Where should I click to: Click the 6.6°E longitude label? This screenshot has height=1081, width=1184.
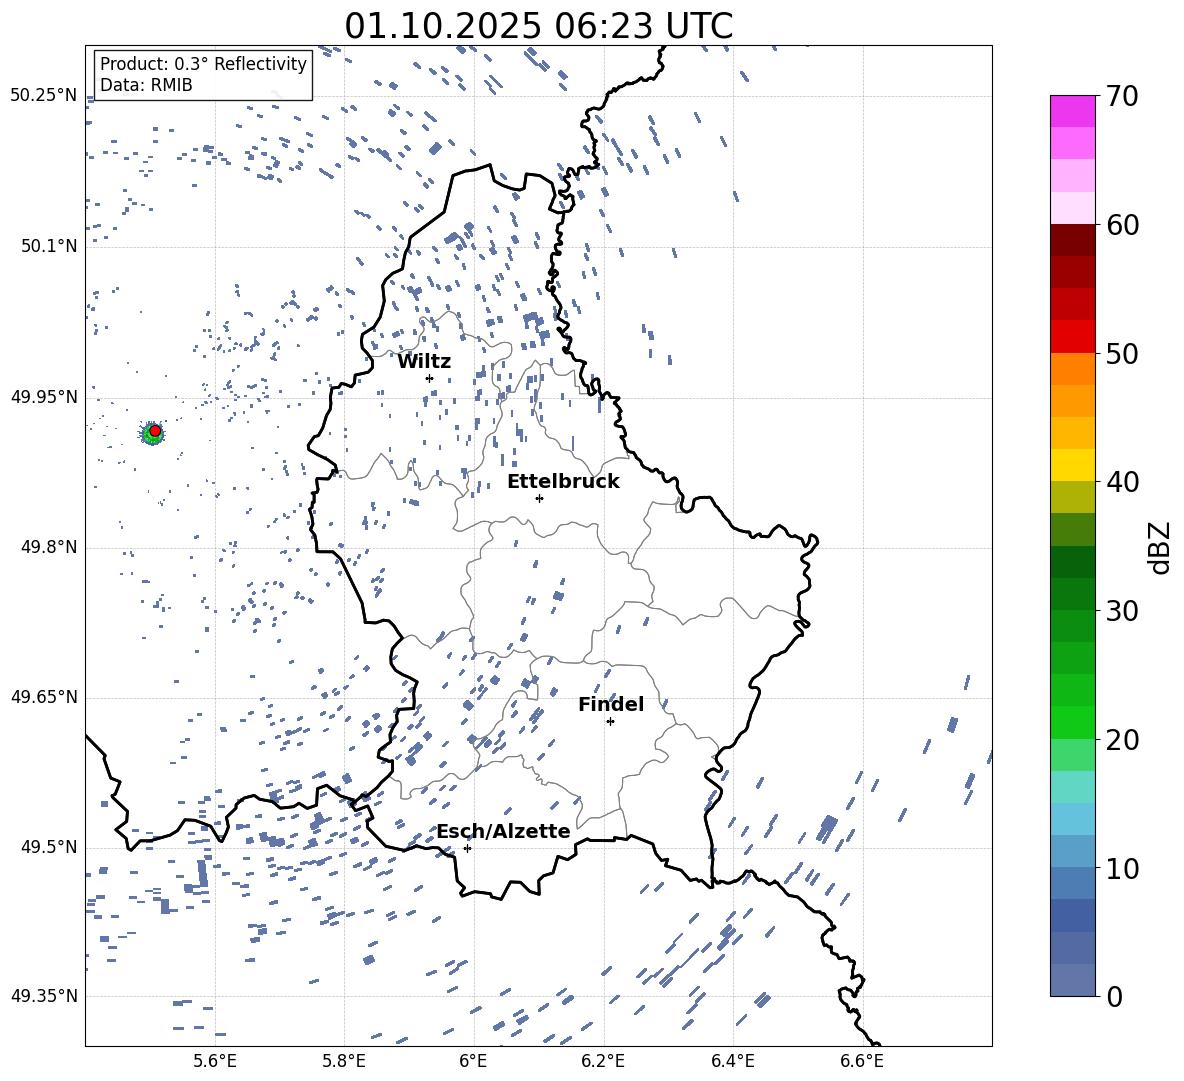[x=862, y=1061]
